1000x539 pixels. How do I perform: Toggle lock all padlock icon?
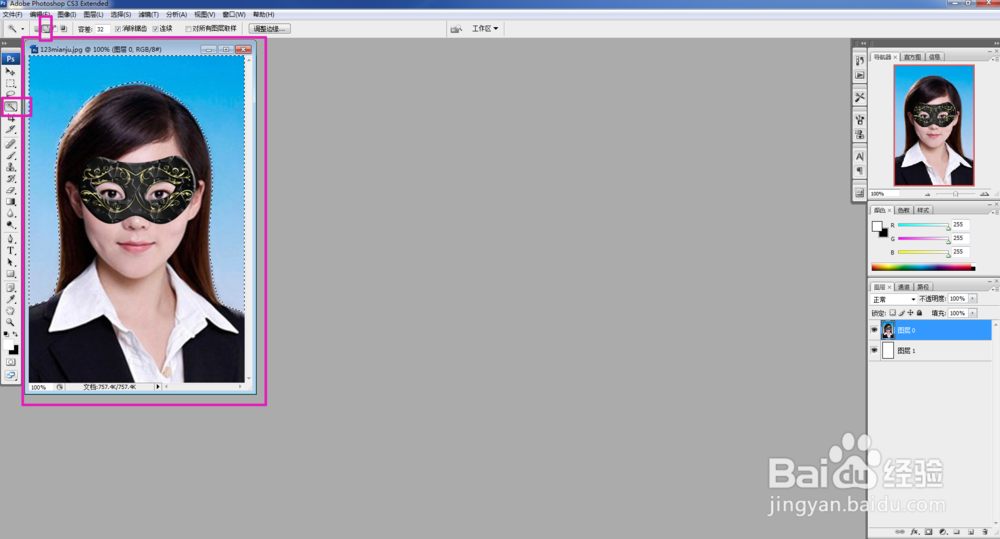point(919,313)
